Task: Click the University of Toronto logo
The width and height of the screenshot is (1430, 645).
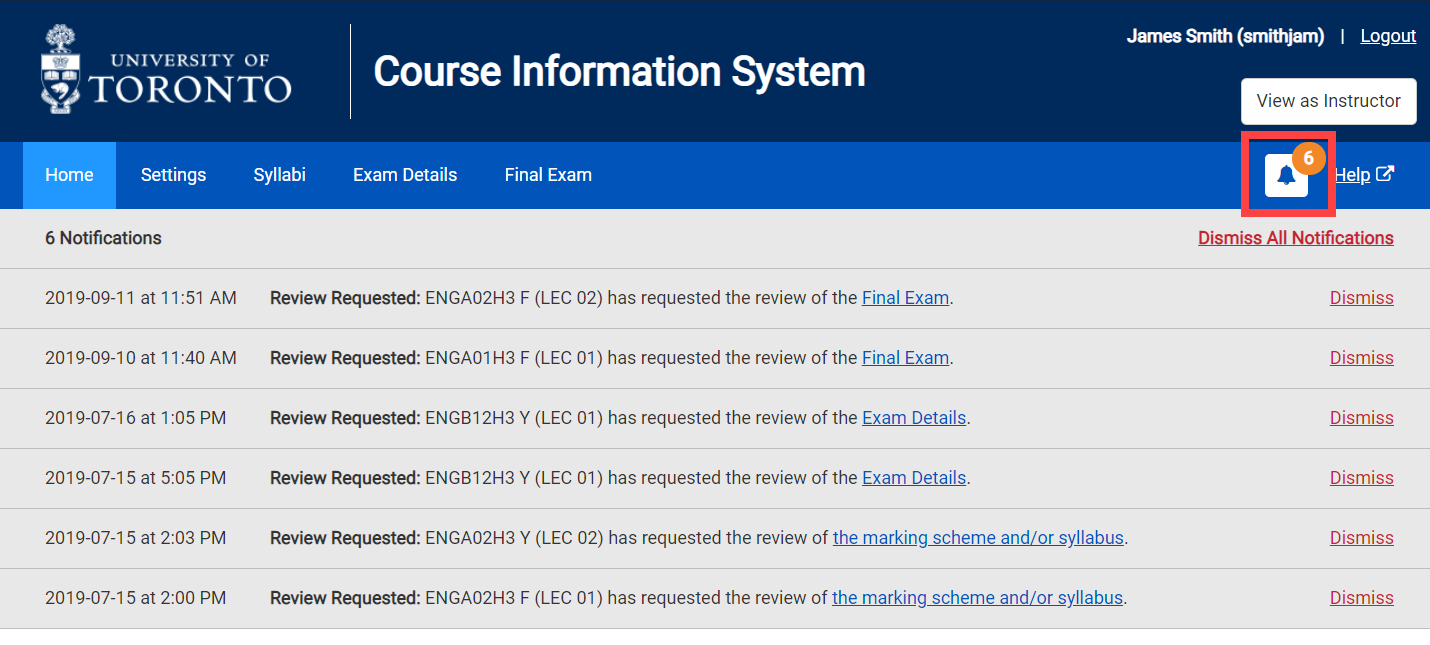Action: tap(167, 70)
